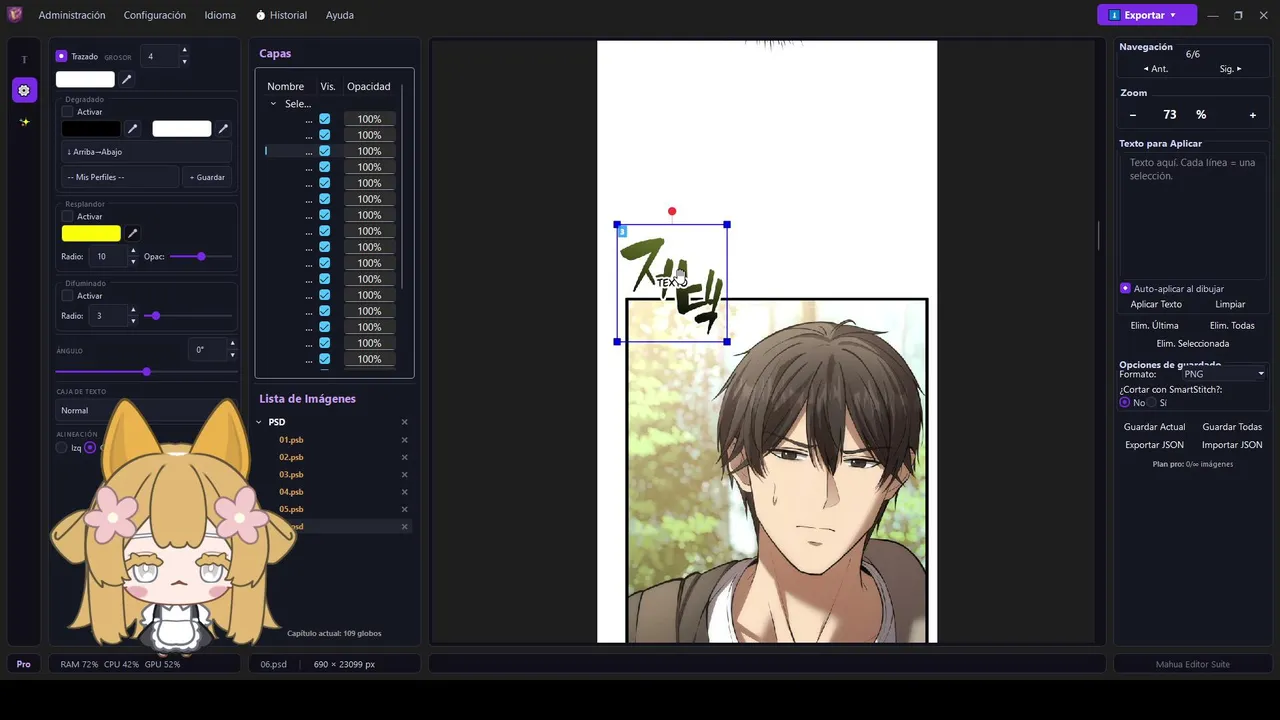Toggle Auto-aplicar al dibujar
The image size is (1280, 720).
(x=1125, y=288)
